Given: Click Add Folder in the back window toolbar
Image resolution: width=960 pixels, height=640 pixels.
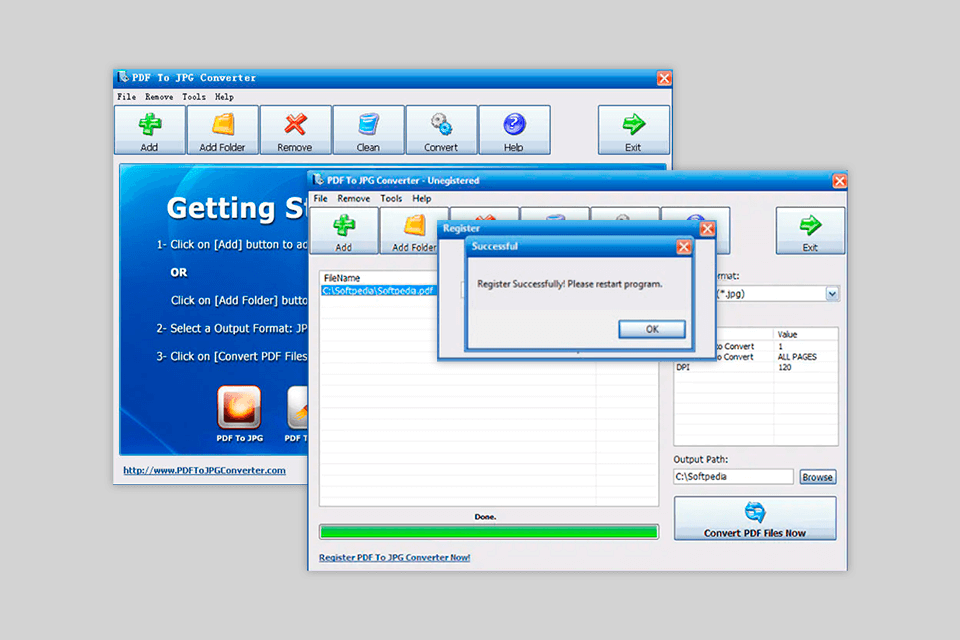Looking at the screenshot, I should (x=222, y=125).
